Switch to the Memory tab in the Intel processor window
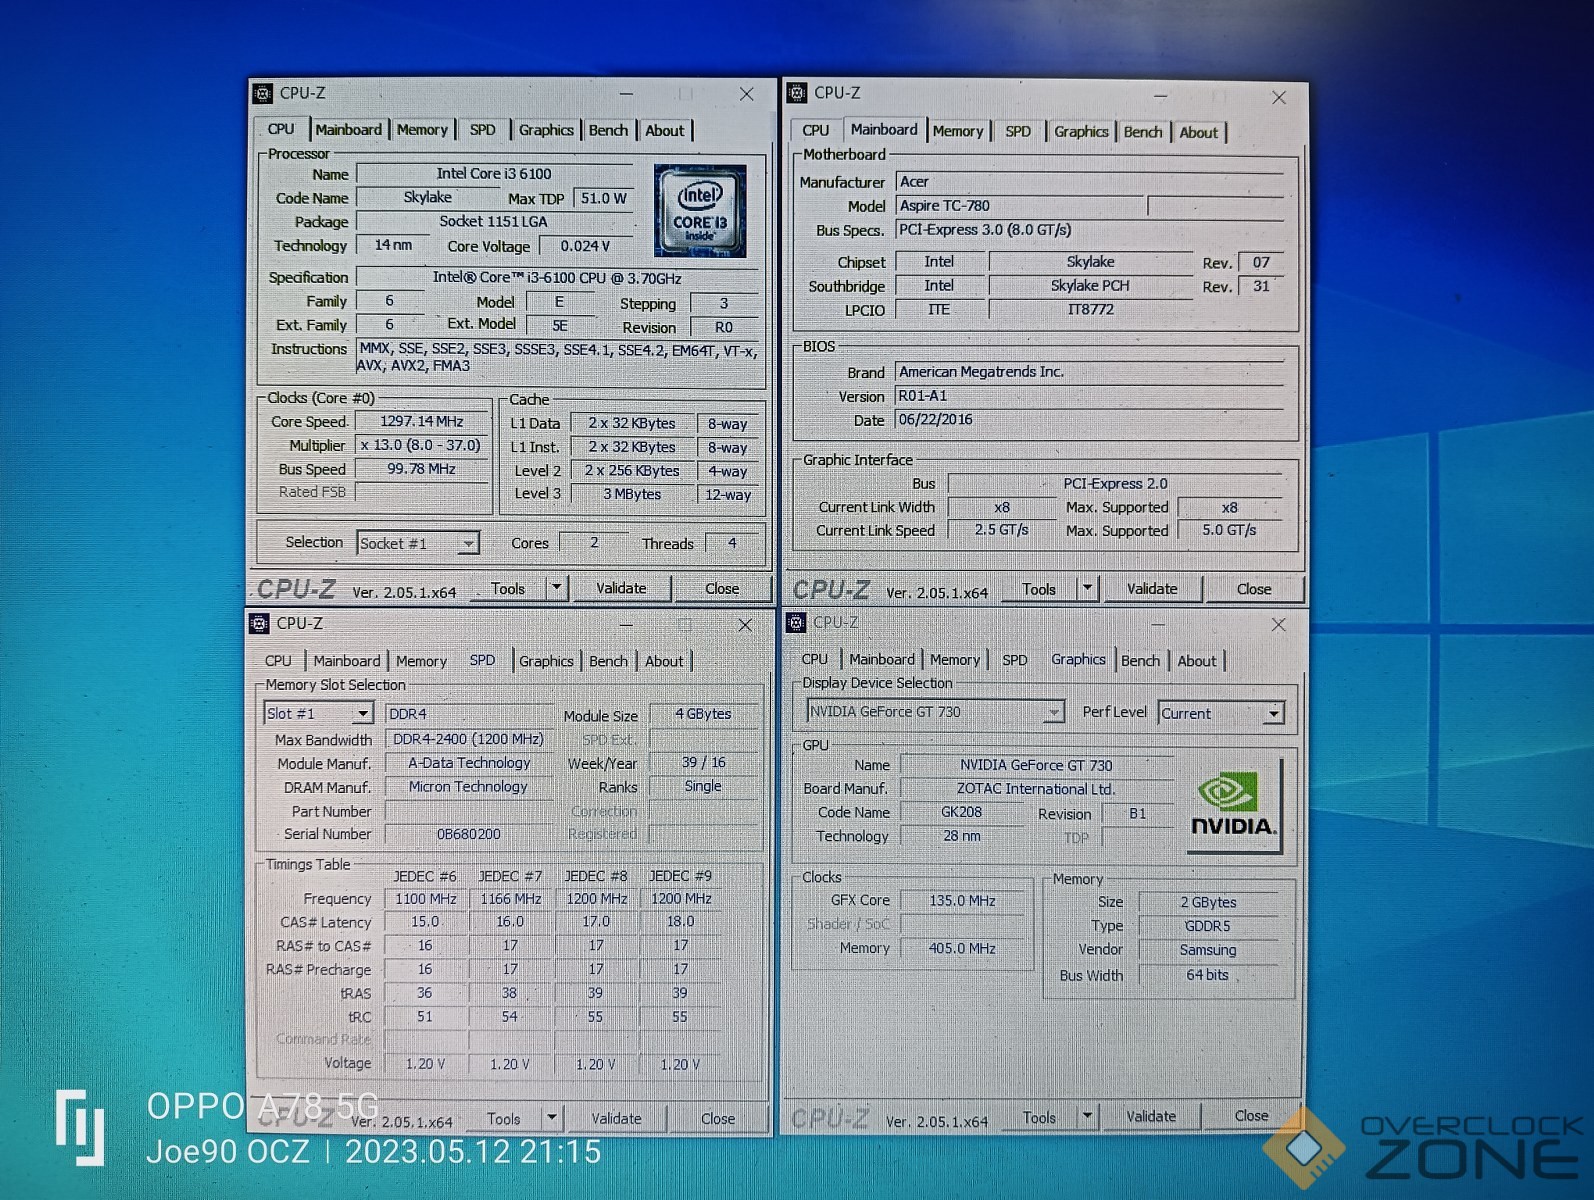This screenshot has height=1200, width=1594. click(x=422, y=130)
